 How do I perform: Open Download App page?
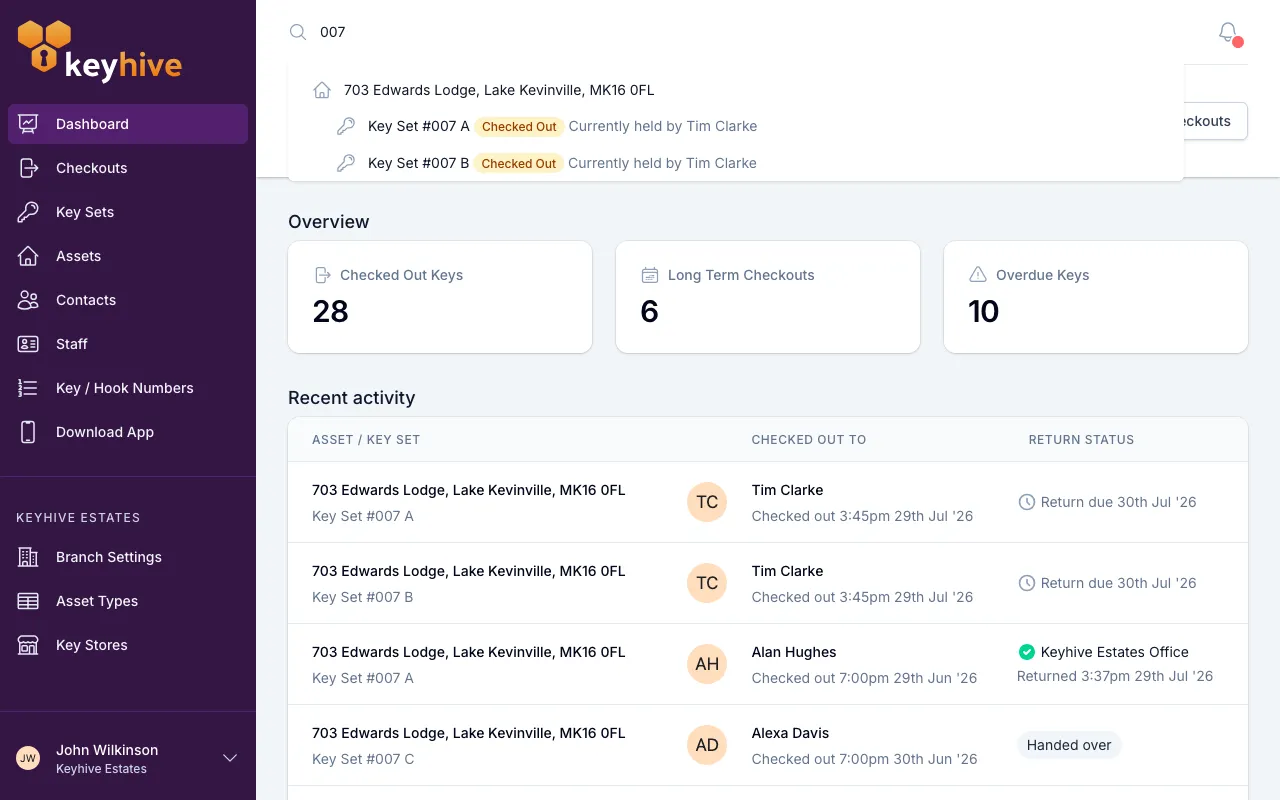coord(128,432)
